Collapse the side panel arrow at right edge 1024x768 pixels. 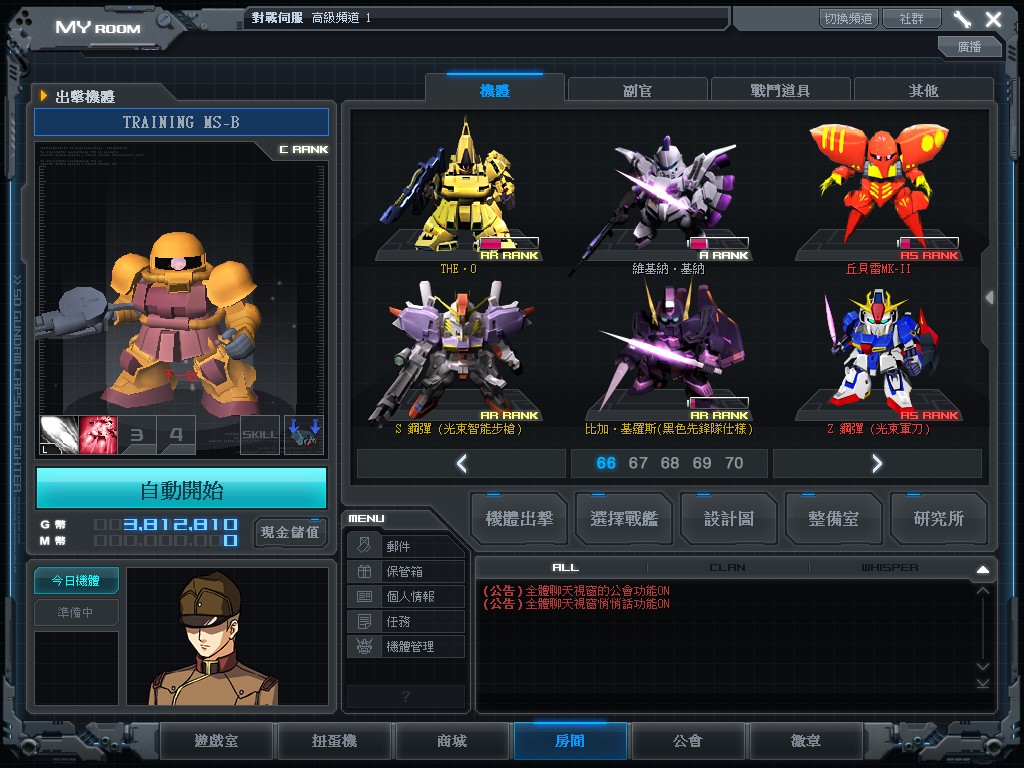click(x=990, y=298)
